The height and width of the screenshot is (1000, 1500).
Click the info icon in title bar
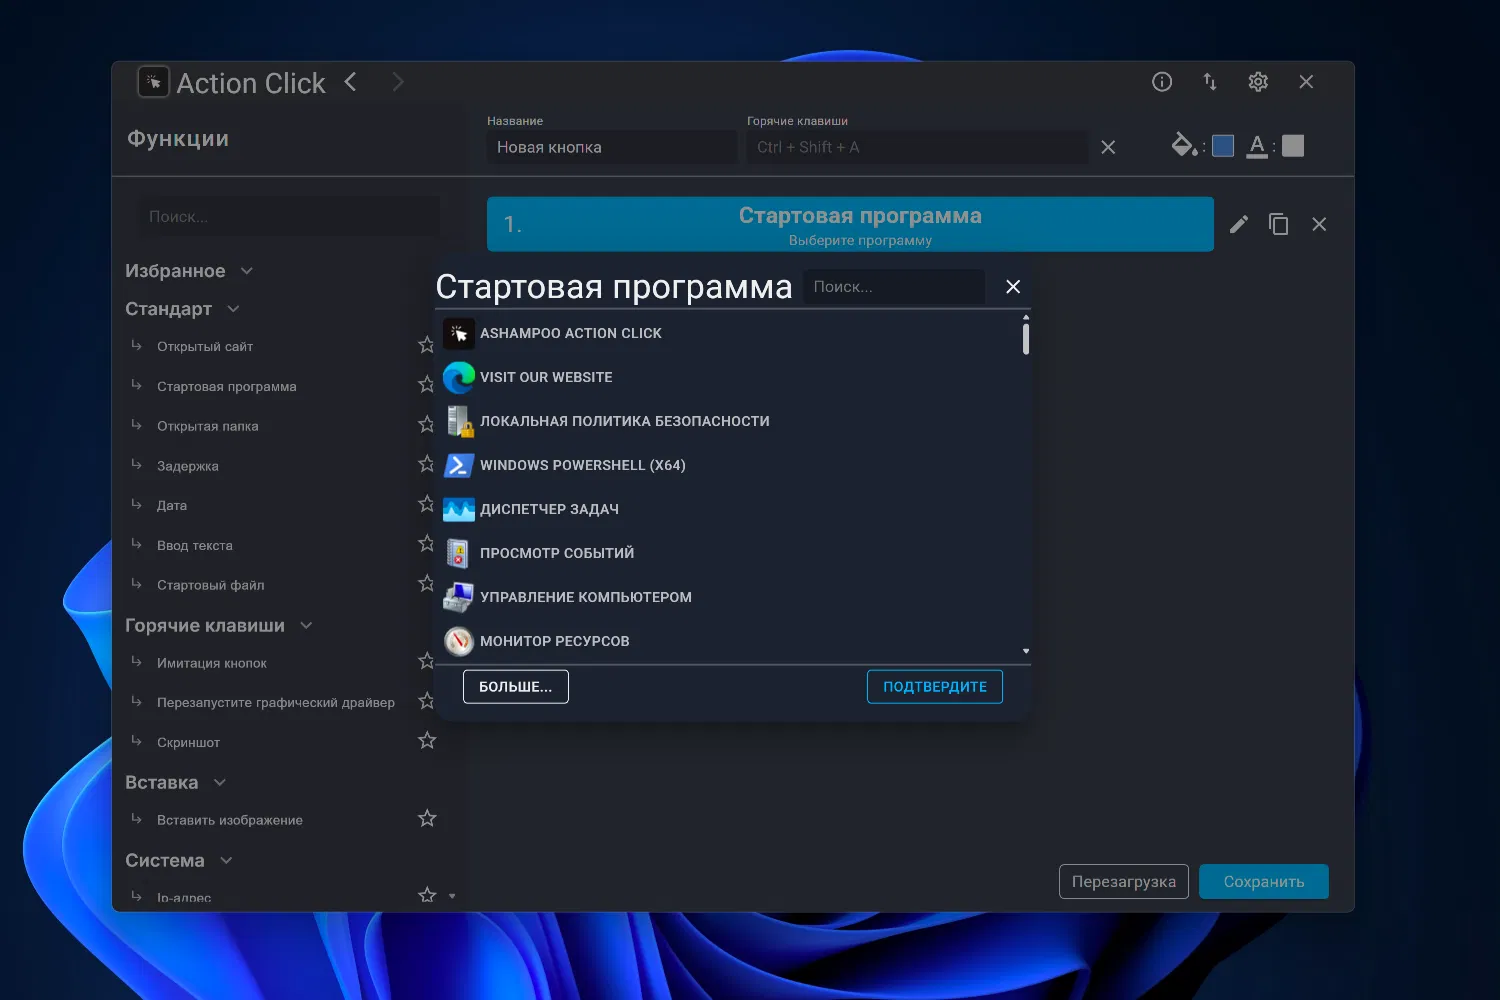pyautogui.click(x=1162, y=82)
